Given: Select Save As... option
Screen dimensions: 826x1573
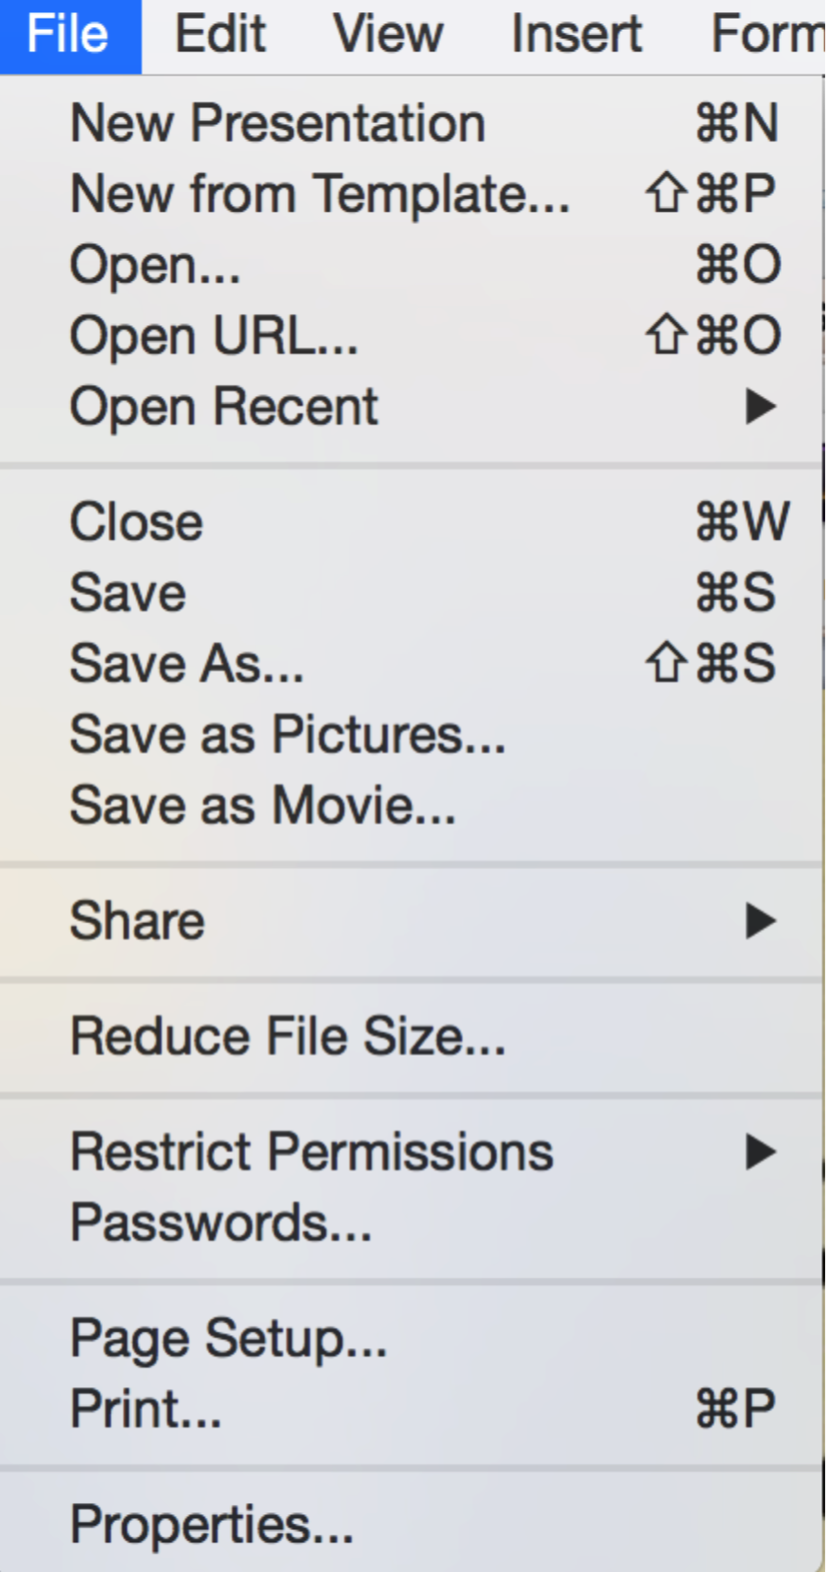Looking at the screenshot, I should [187, 664].
